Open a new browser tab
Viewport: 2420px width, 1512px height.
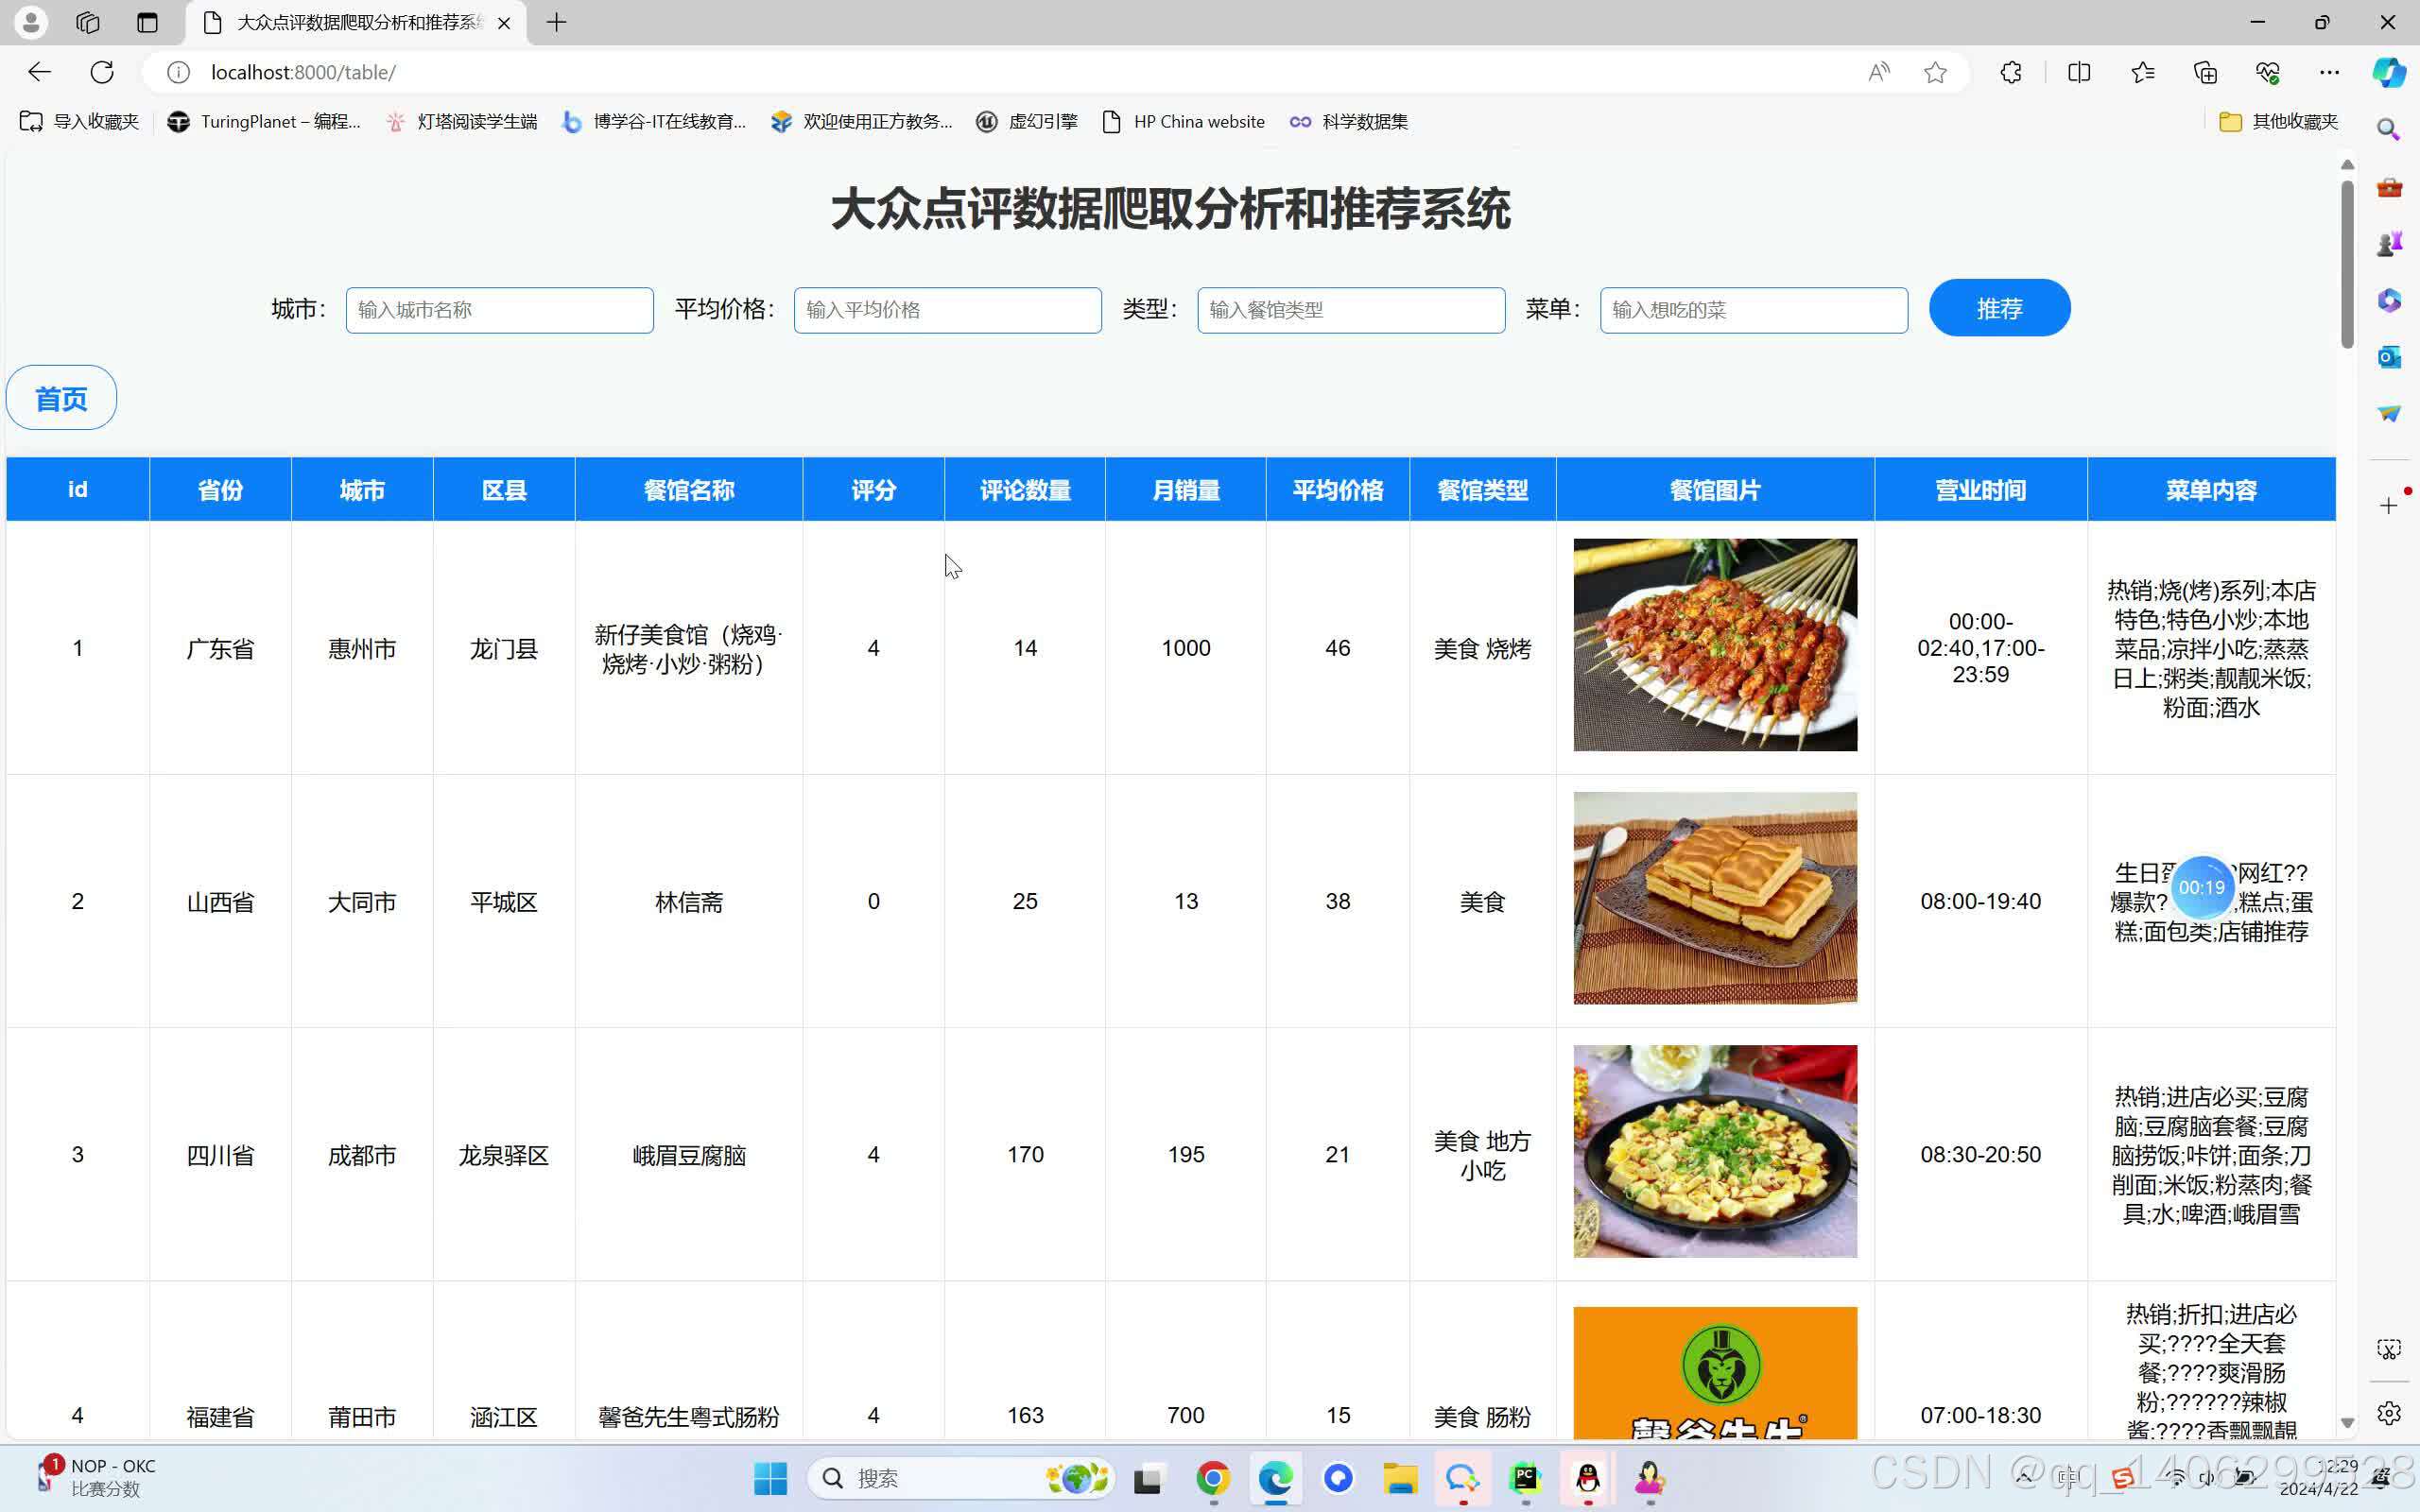(557, 22)
